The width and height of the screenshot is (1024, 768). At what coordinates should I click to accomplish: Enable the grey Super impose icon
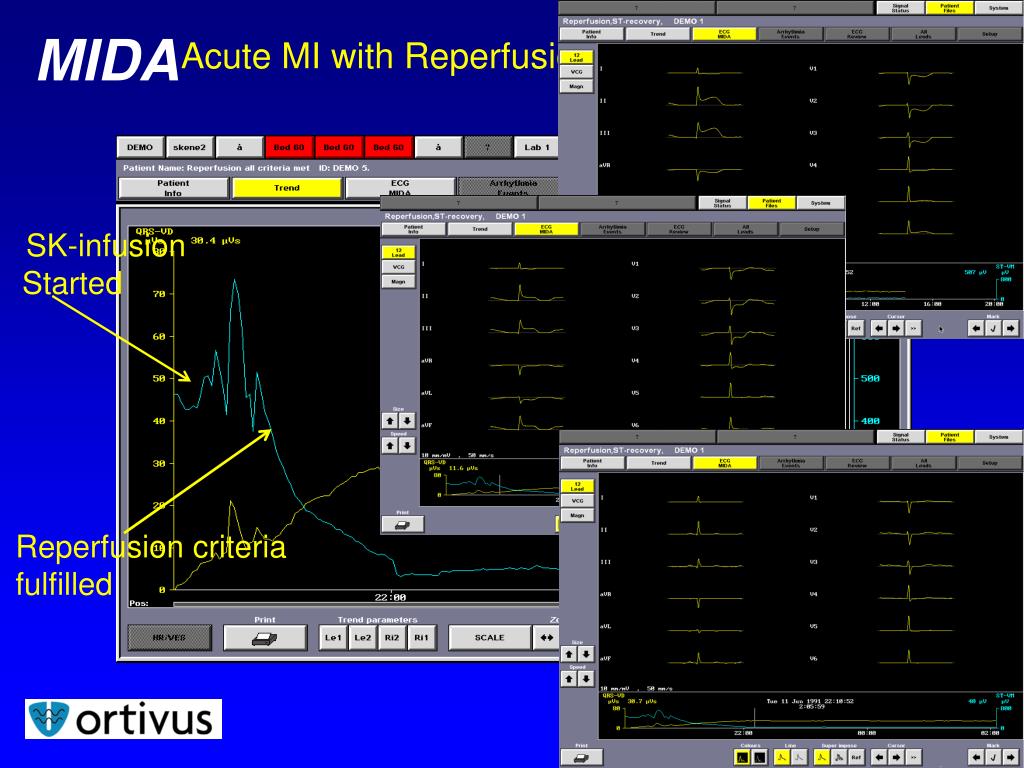point(839,758)
